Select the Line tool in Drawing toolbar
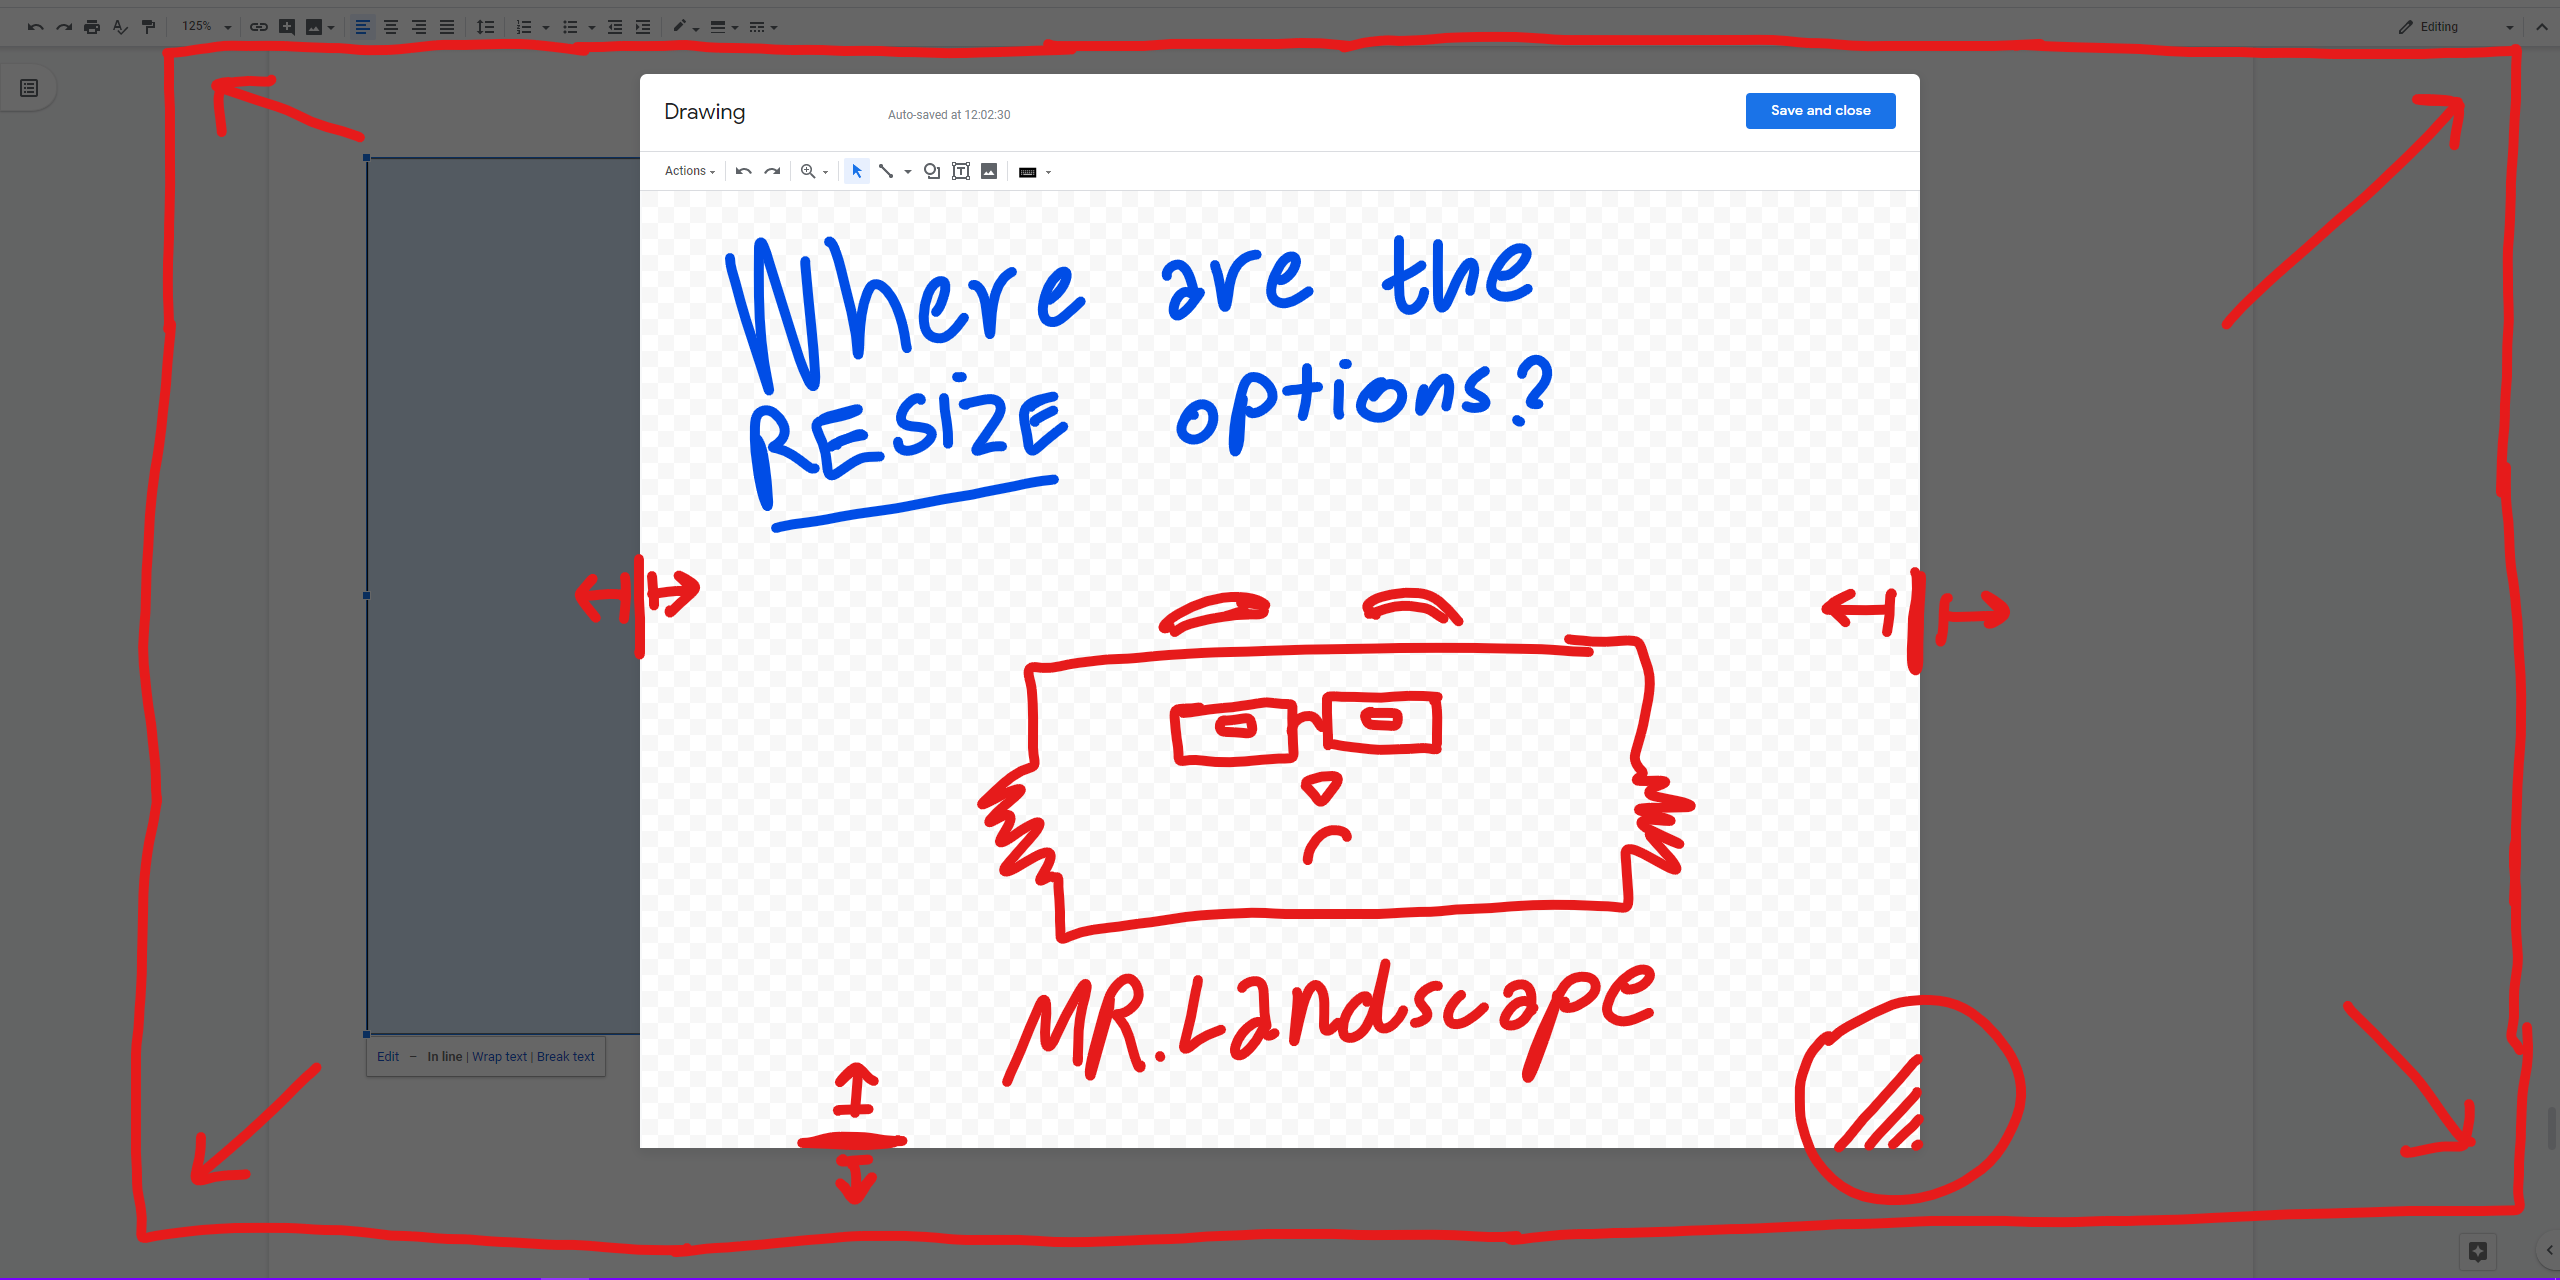The width and height of the screenshot is (2560, 1280). (x=886, y=171)
